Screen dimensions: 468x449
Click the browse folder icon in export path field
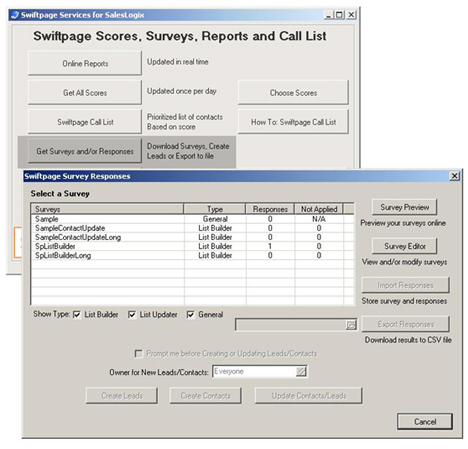click(351, 325)
